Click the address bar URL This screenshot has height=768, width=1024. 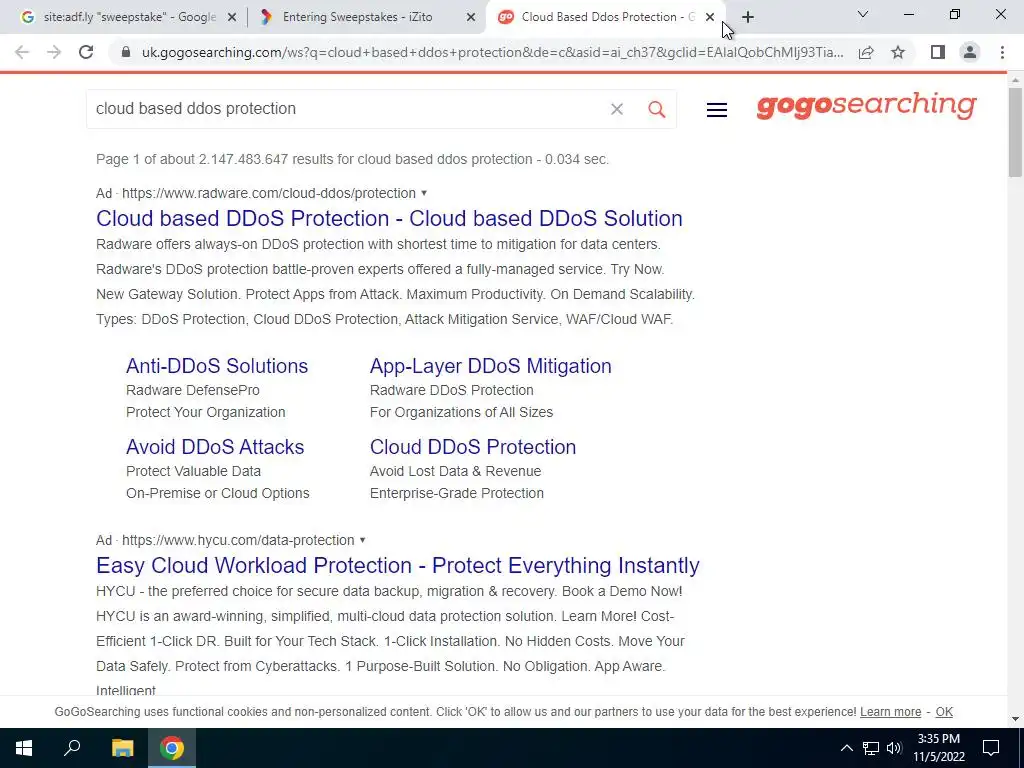(x=492, y=52)
